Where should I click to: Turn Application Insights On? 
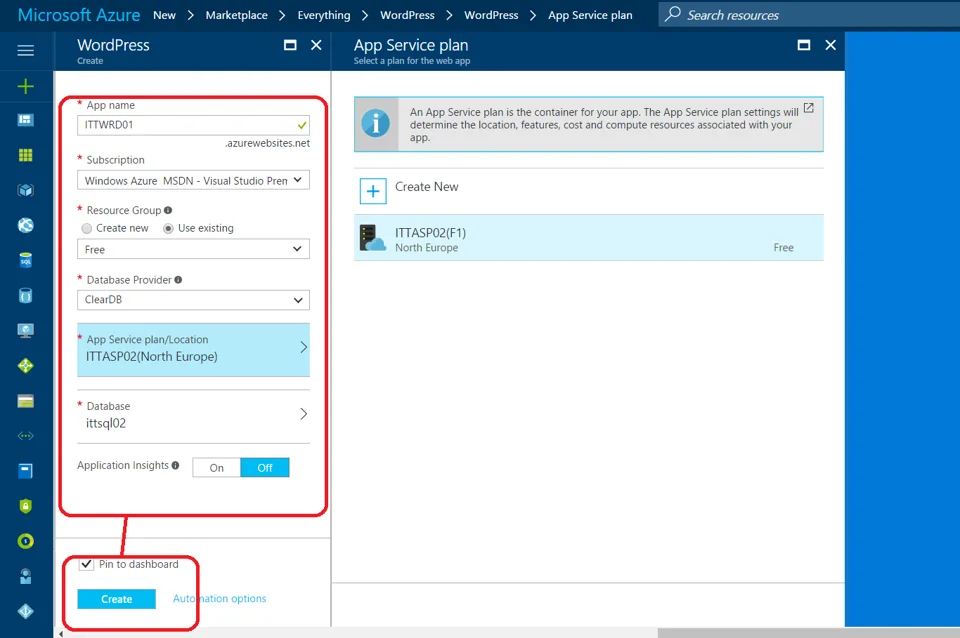(x=216, y=468)
